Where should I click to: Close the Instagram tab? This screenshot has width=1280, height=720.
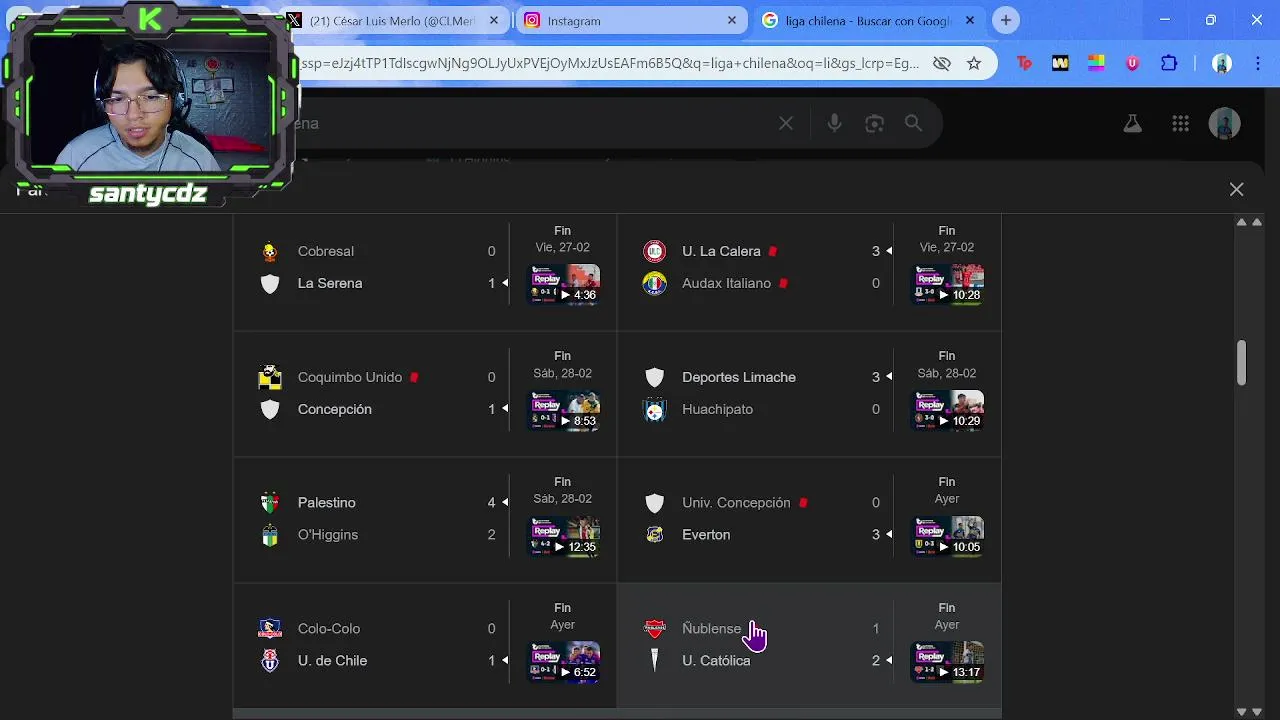click(x=731, y=20)
